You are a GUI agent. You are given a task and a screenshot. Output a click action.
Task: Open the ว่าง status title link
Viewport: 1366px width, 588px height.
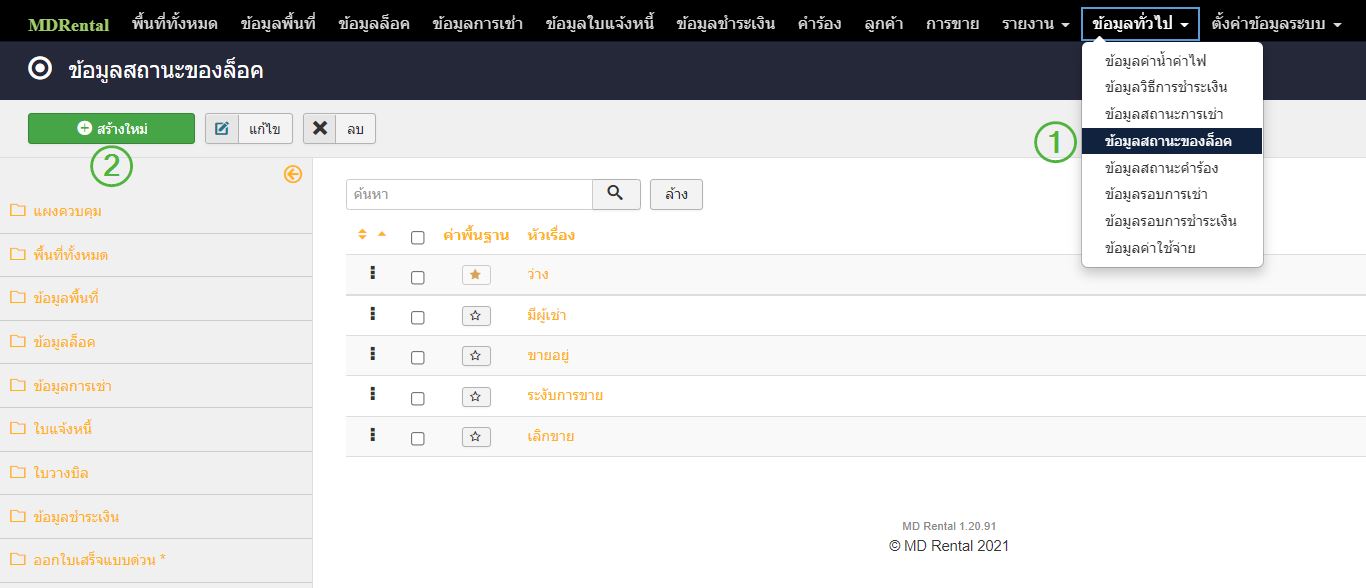tap(538, 274)
